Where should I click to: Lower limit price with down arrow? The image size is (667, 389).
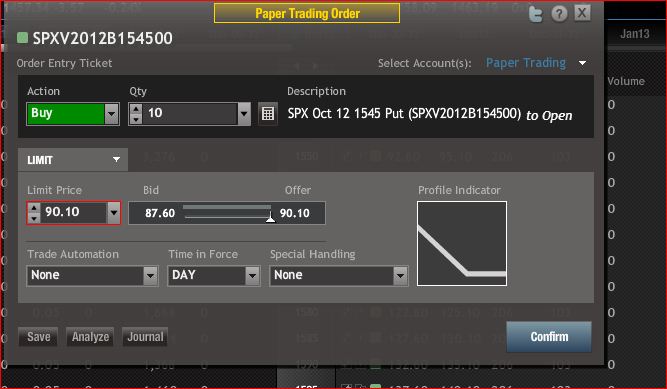[34, 218]
